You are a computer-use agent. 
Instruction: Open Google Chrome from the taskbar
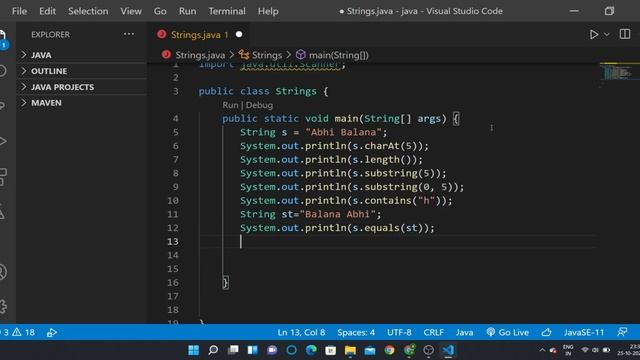[389, 350]
